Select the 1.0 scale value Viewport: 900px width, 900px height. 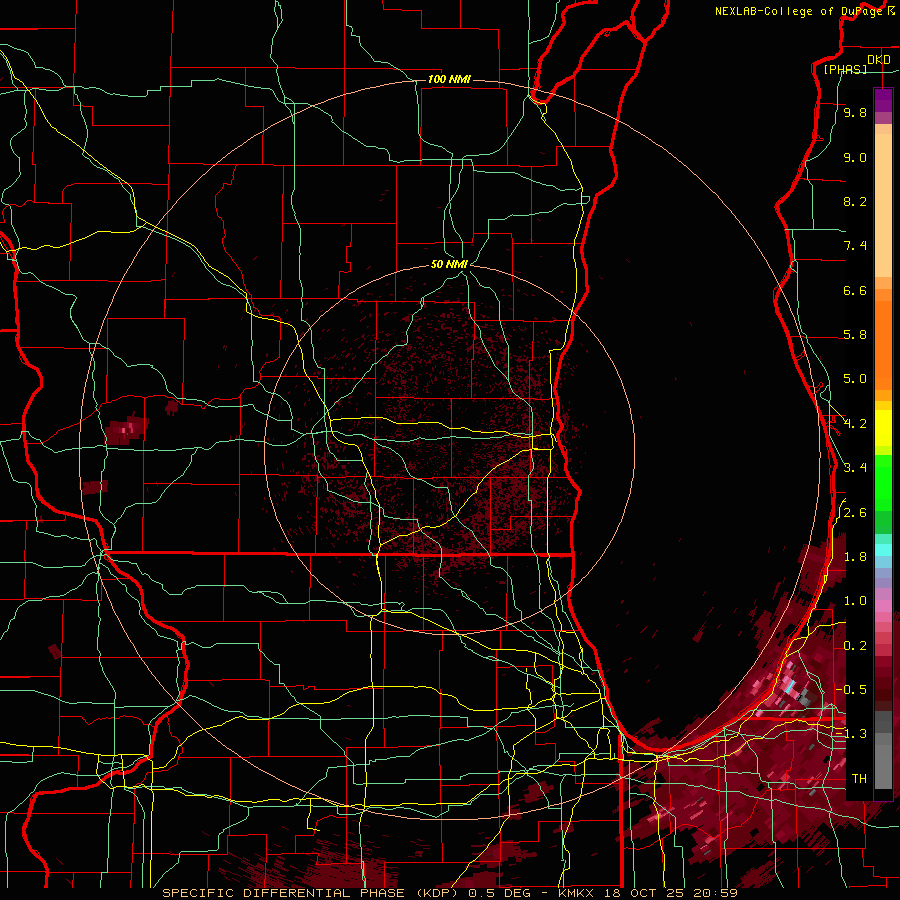tap(855, 601)
